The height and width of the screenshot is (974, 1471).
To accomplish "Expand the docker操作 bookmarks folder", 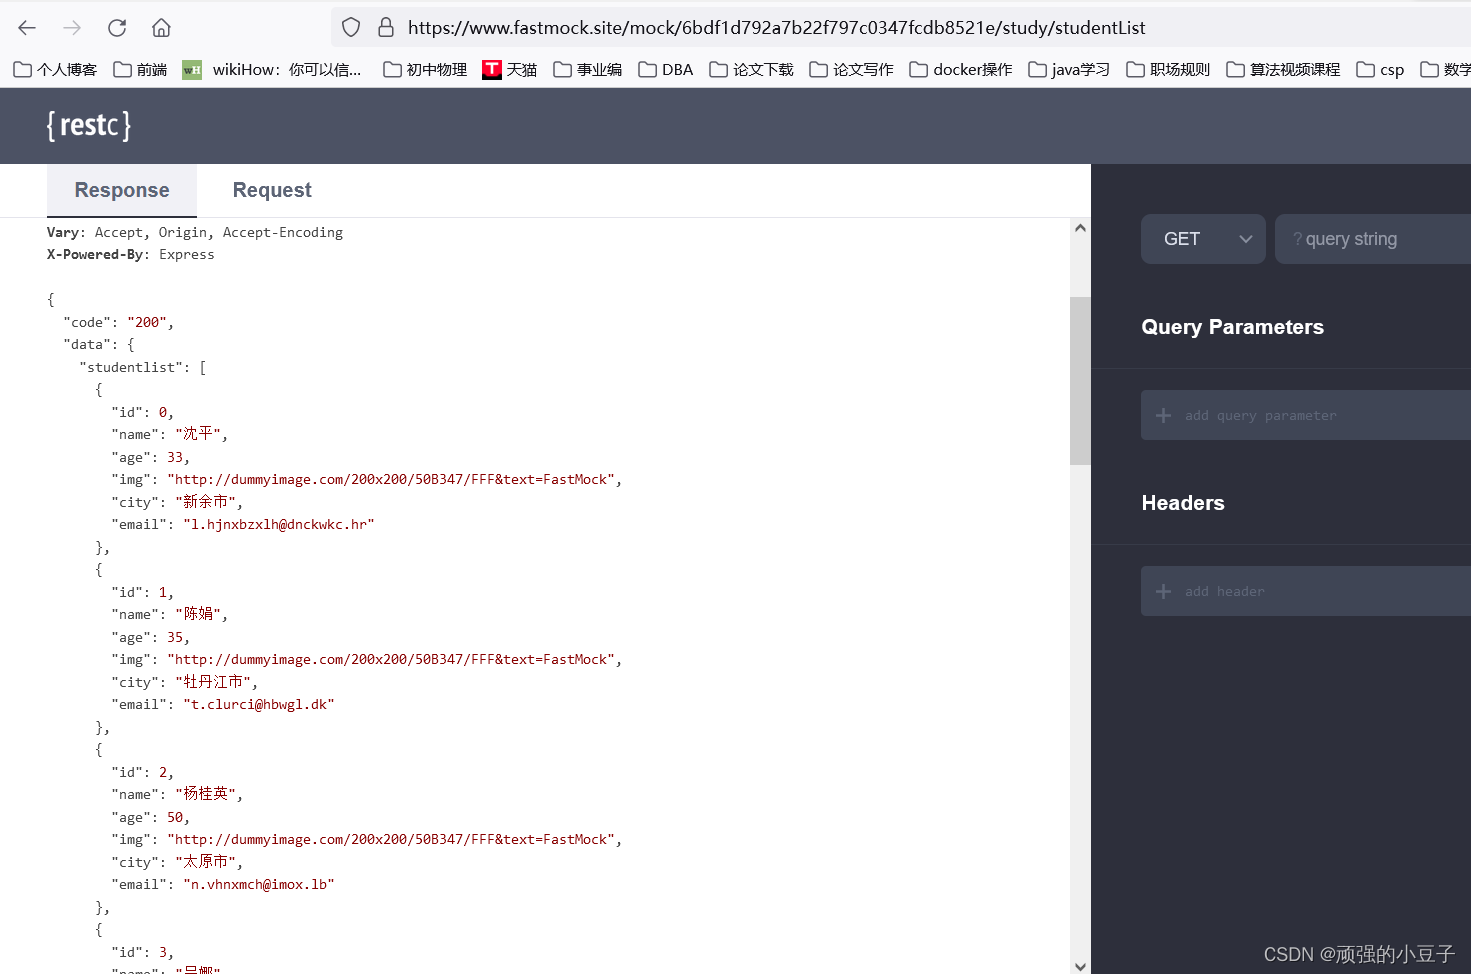I will tap(960, 69).
